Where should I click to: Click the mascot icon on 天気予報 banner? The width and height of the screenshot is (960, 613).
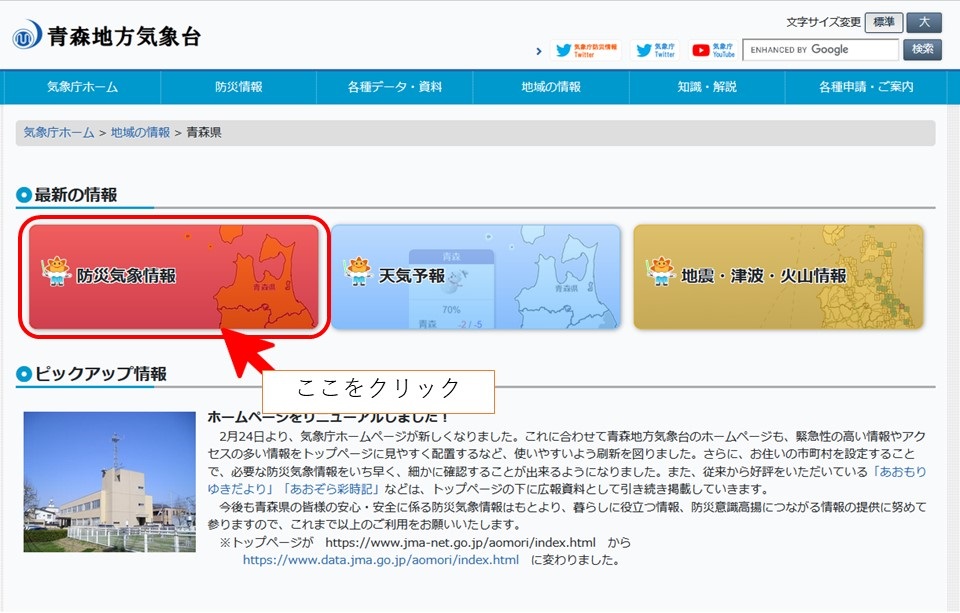point(358,272)
